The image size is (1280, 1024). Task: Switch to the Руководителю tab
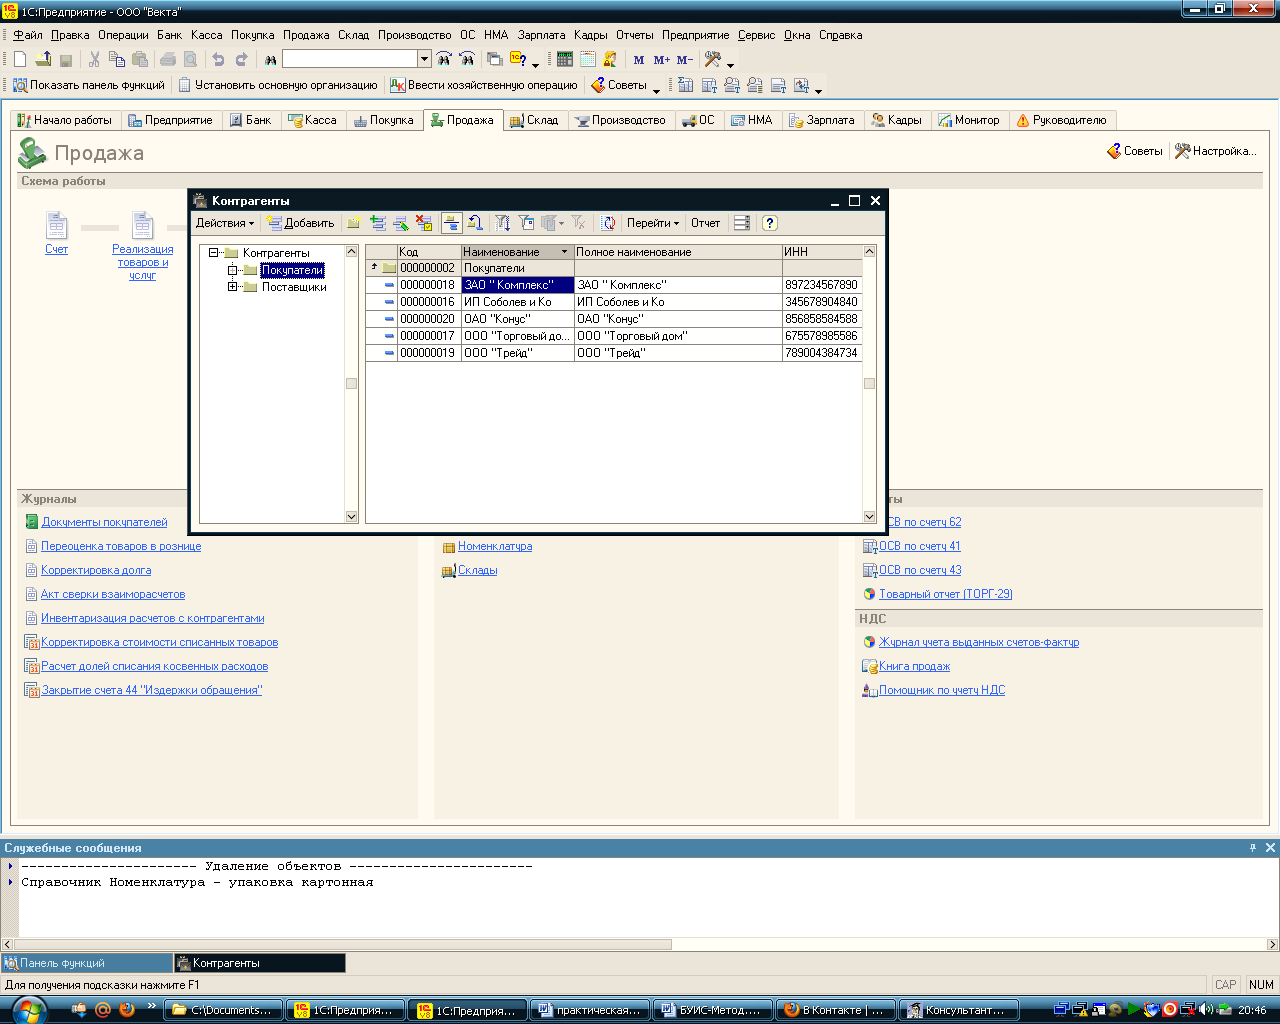pyautogui.click(x=1062, y=120)
